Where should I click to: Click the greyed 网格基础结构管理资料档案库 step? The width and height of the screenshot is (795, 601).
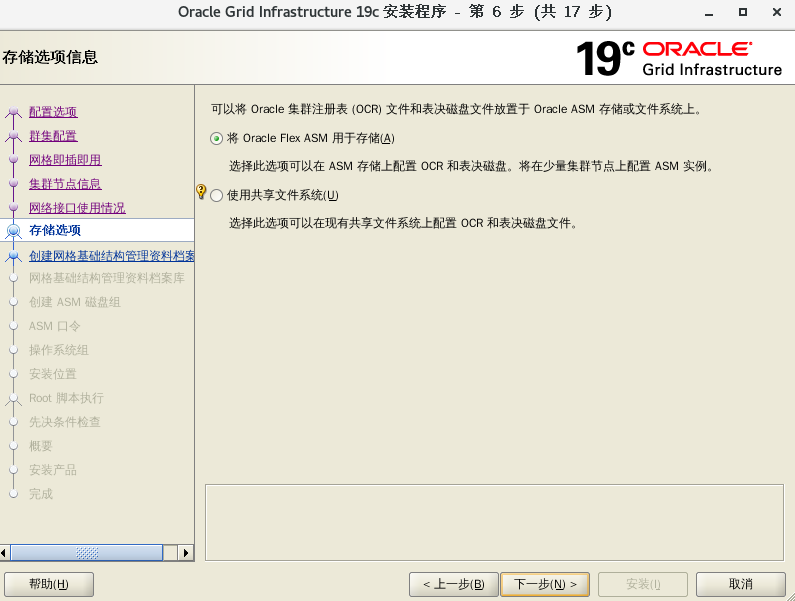pyautogui.click(x=106, y=278)
